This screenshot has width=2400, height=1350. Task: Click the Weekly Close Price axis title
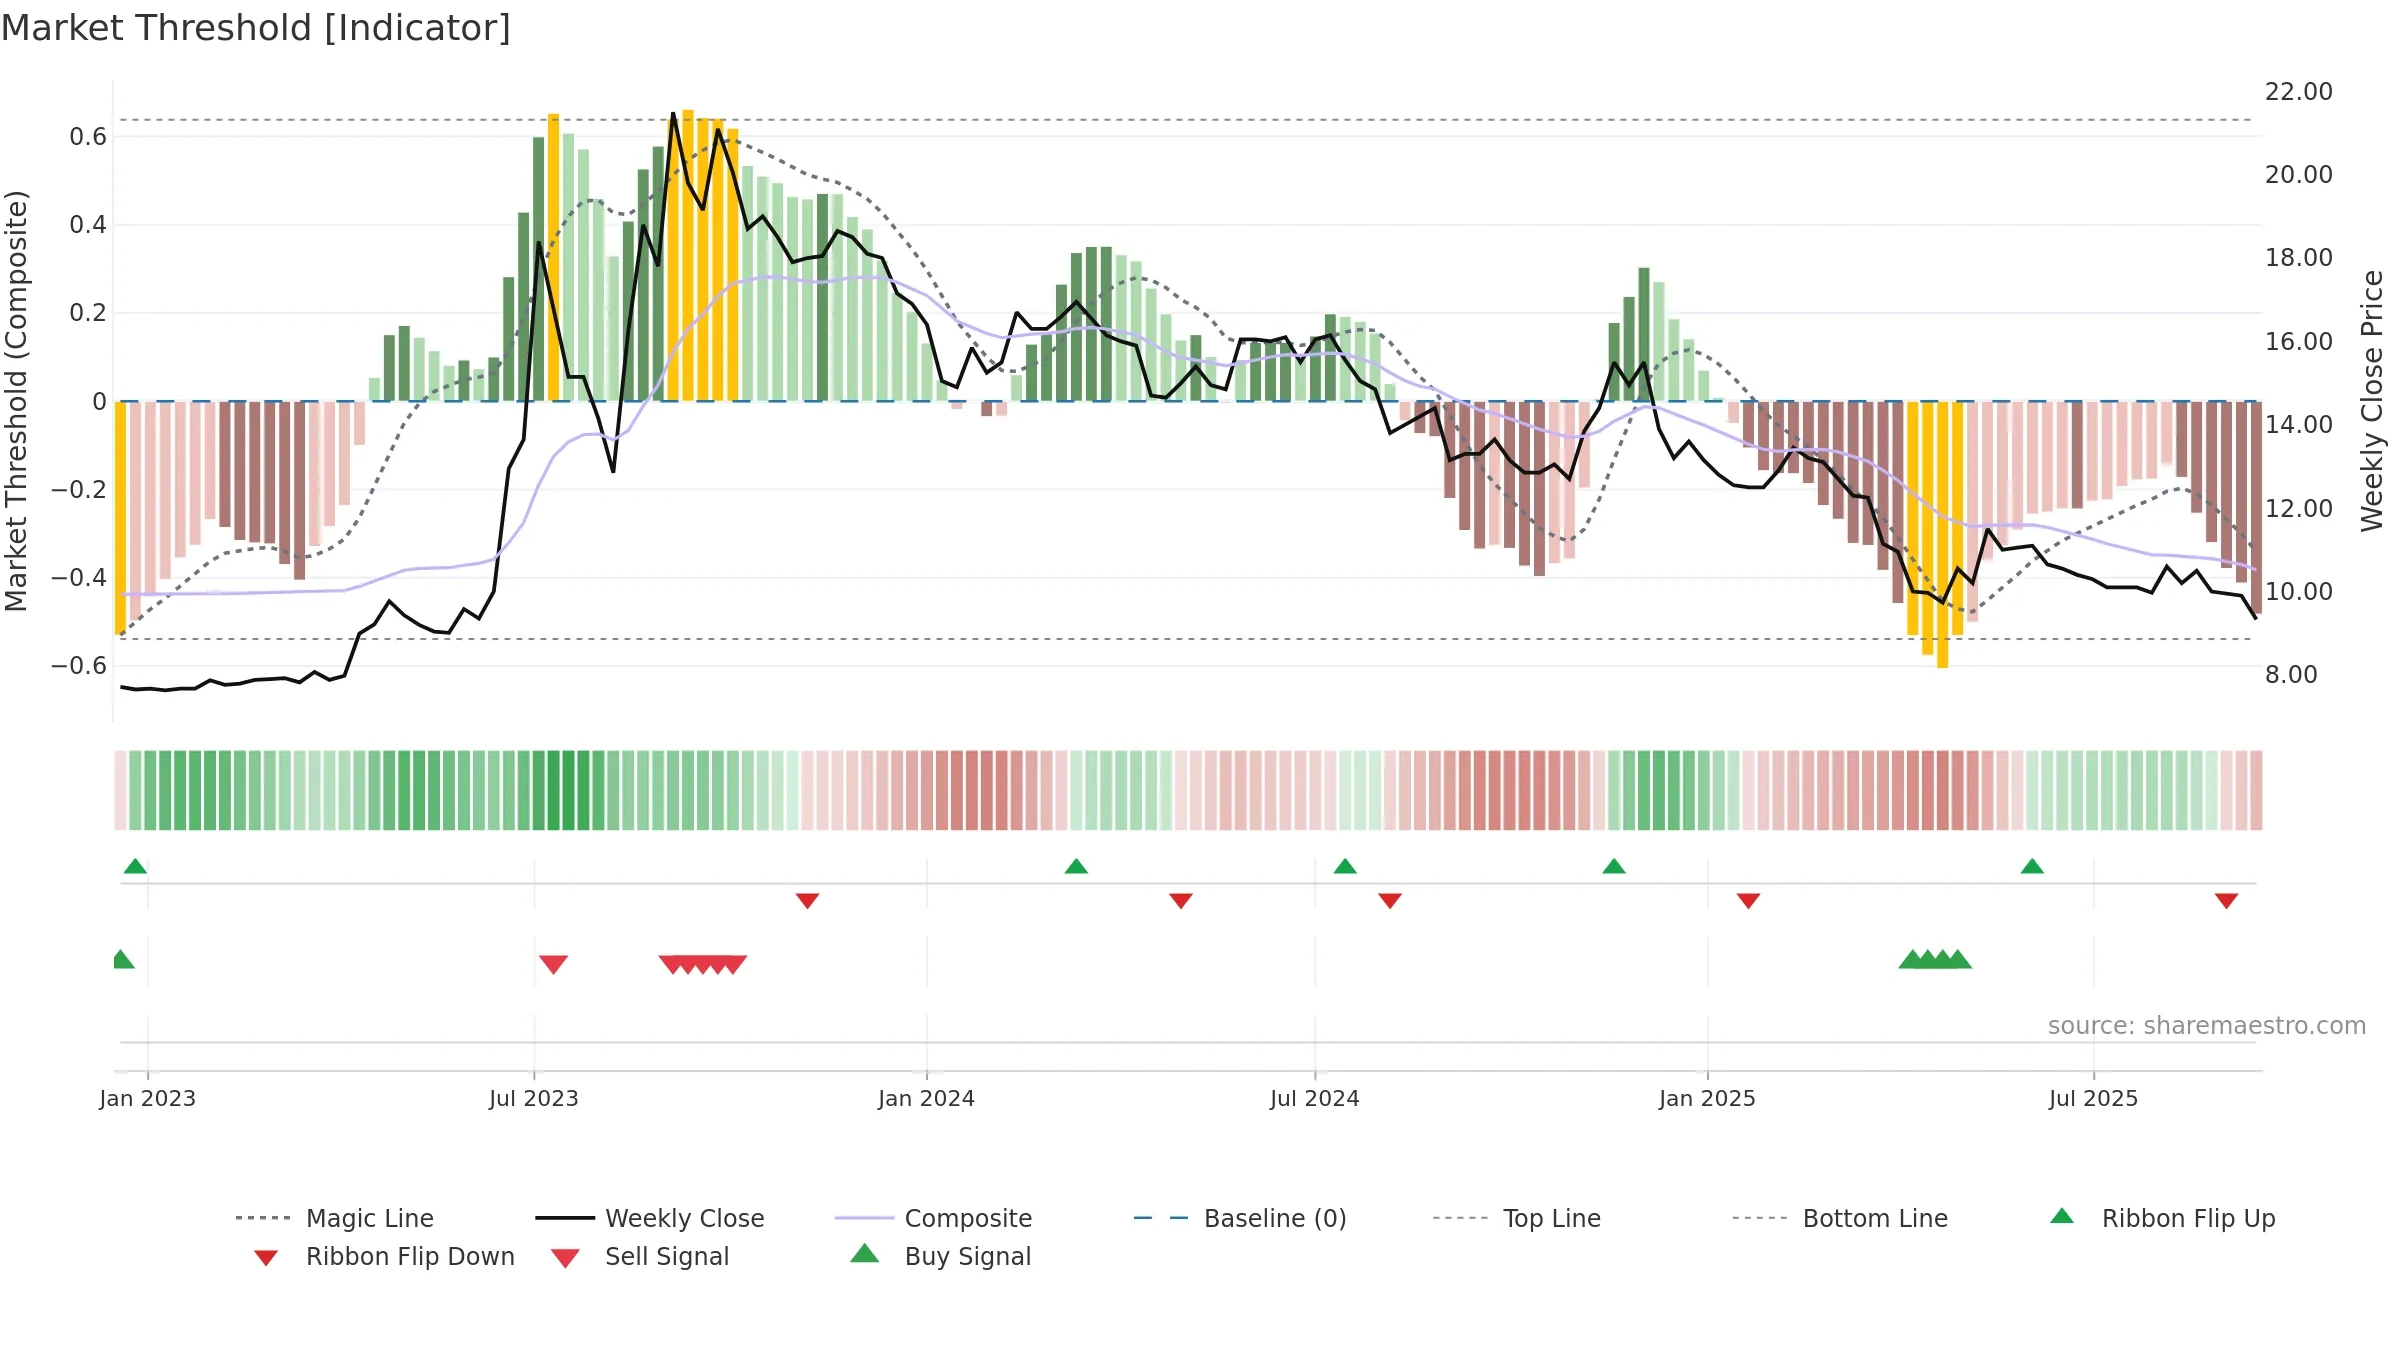(x=2372, y=400)
